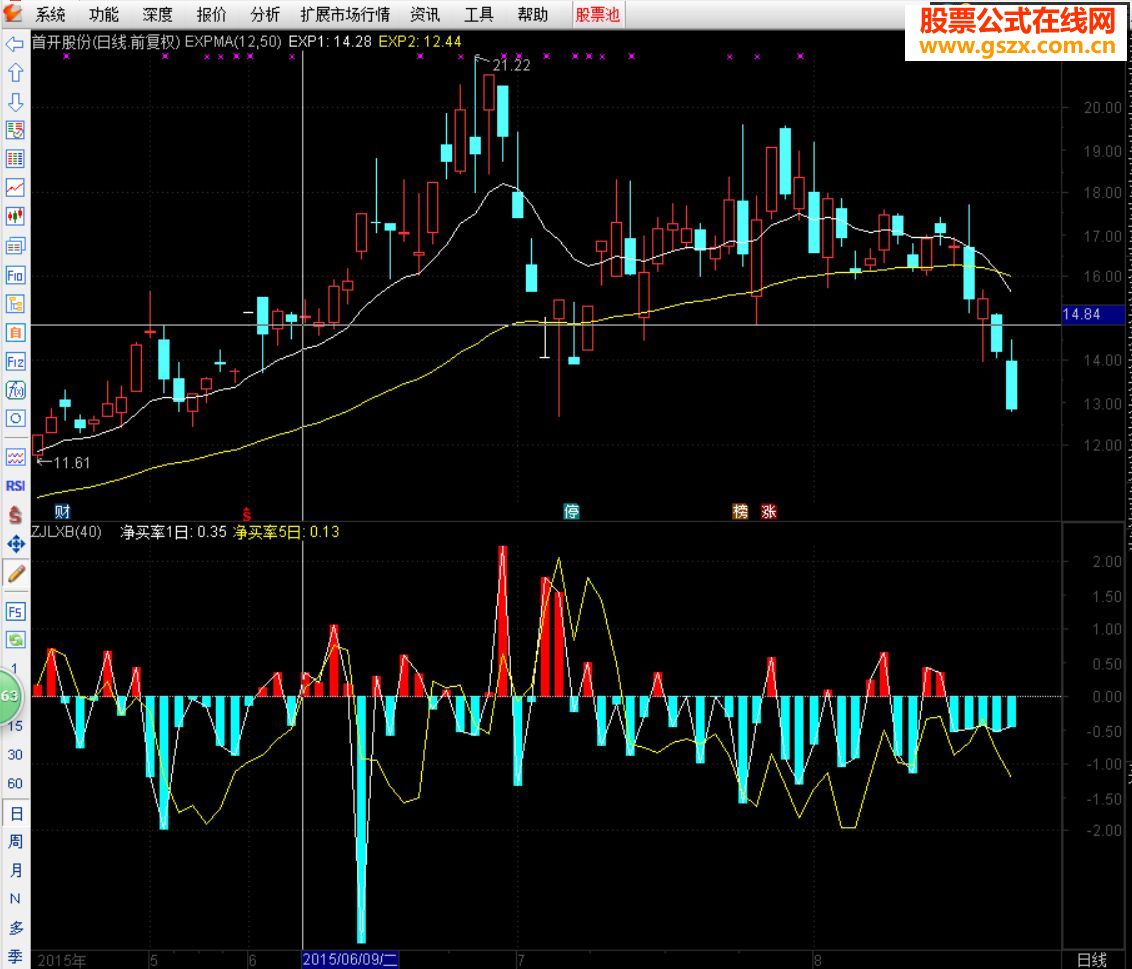The height and width of the screenshot is (969, 1132).
Task: Click the F5 icon in sidebar
Action: pos(15,612)
